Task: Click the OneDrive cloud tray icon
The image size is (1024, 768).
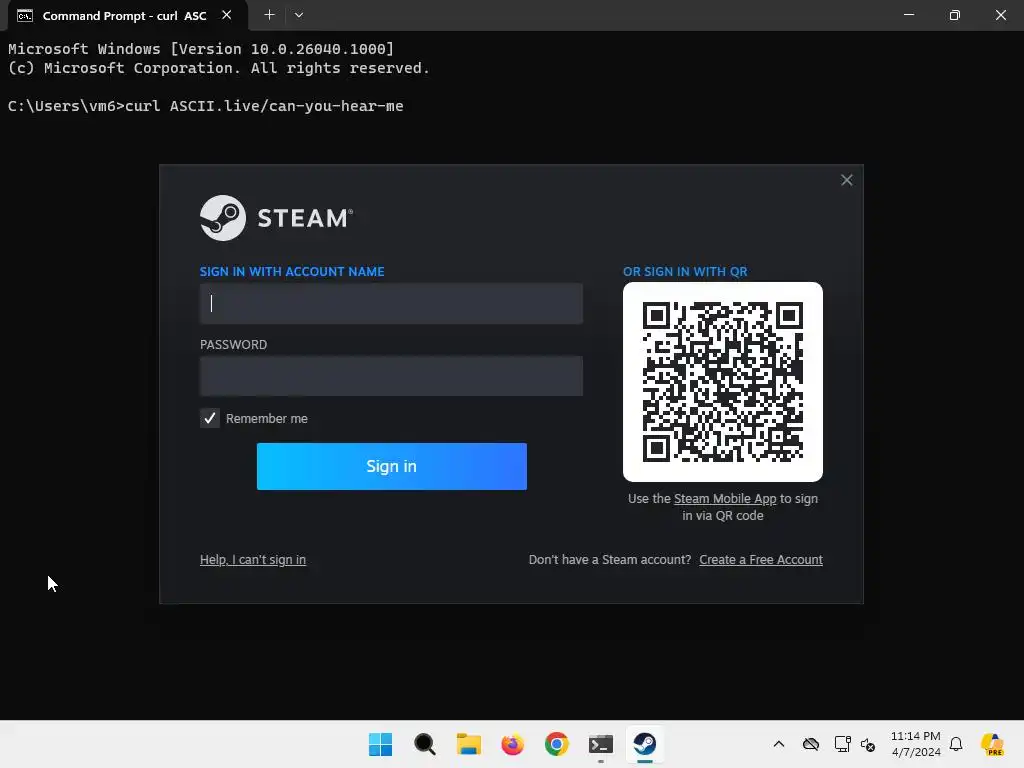Action: pyautogui.click(x=810, y=744)
